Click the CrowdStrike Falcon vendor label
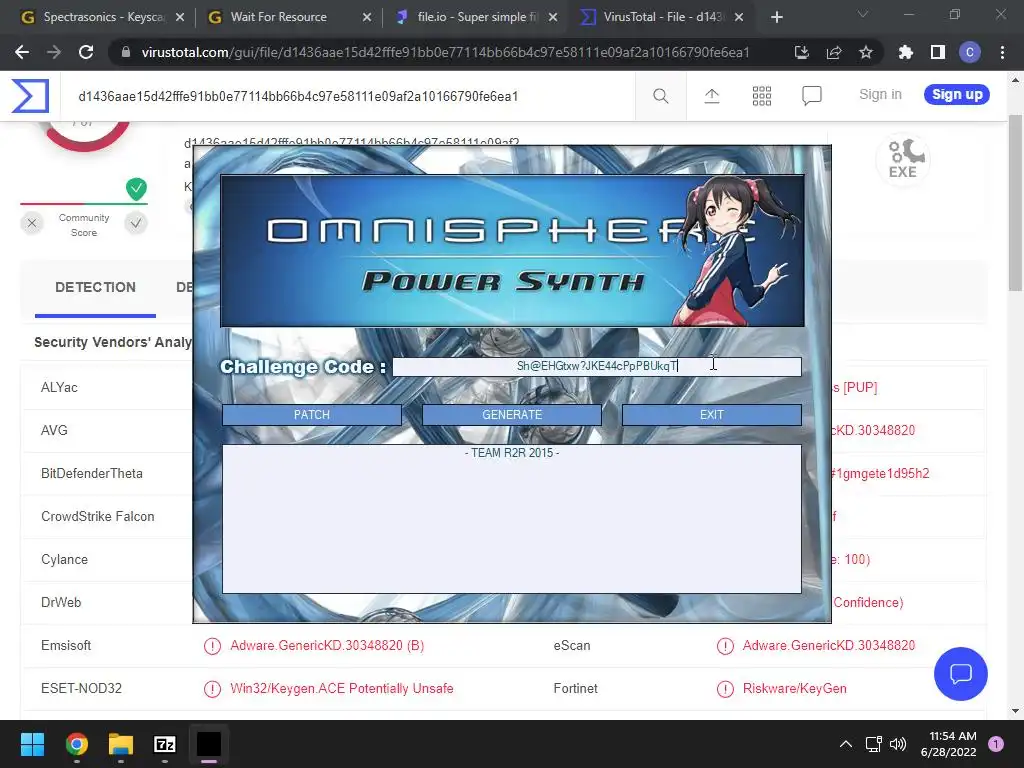 98,517
